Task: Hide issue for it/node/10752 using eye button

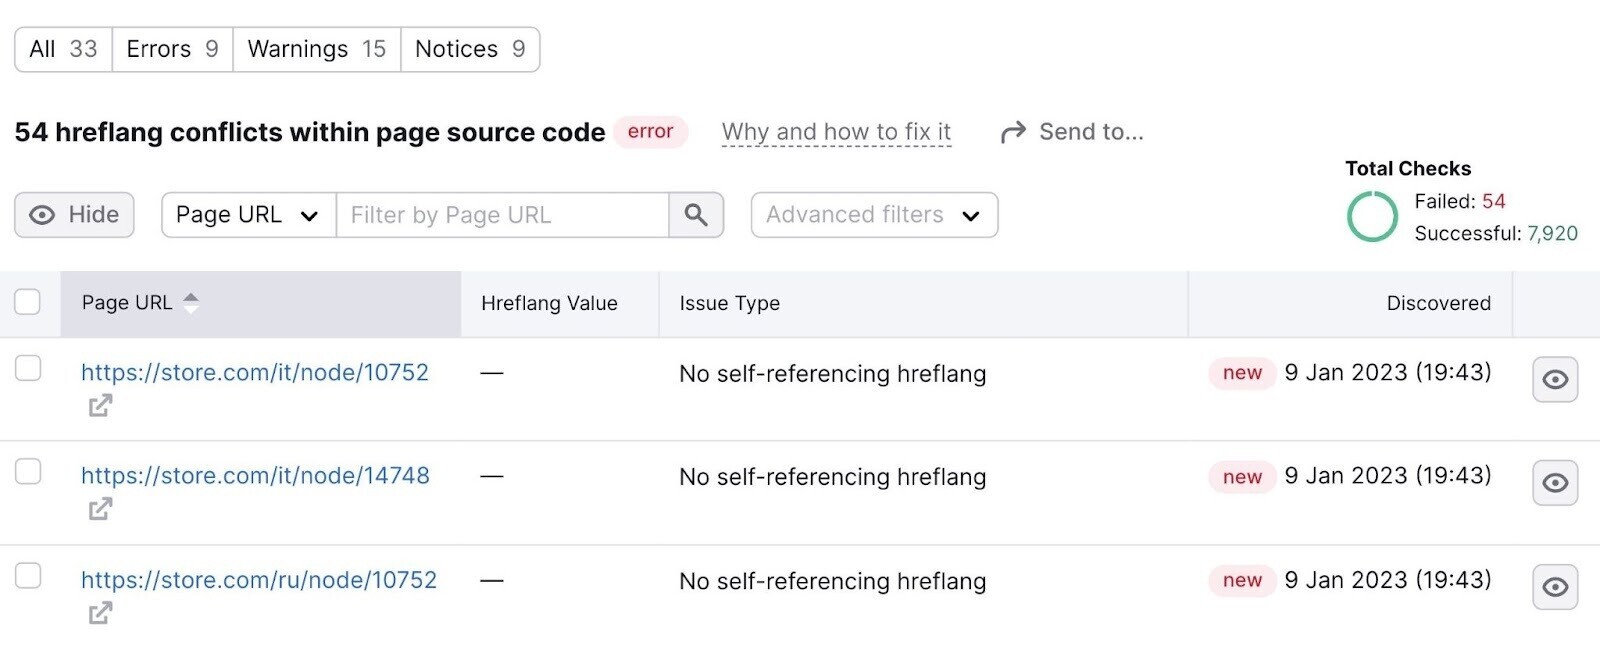Action: [x=1555, y=380]
